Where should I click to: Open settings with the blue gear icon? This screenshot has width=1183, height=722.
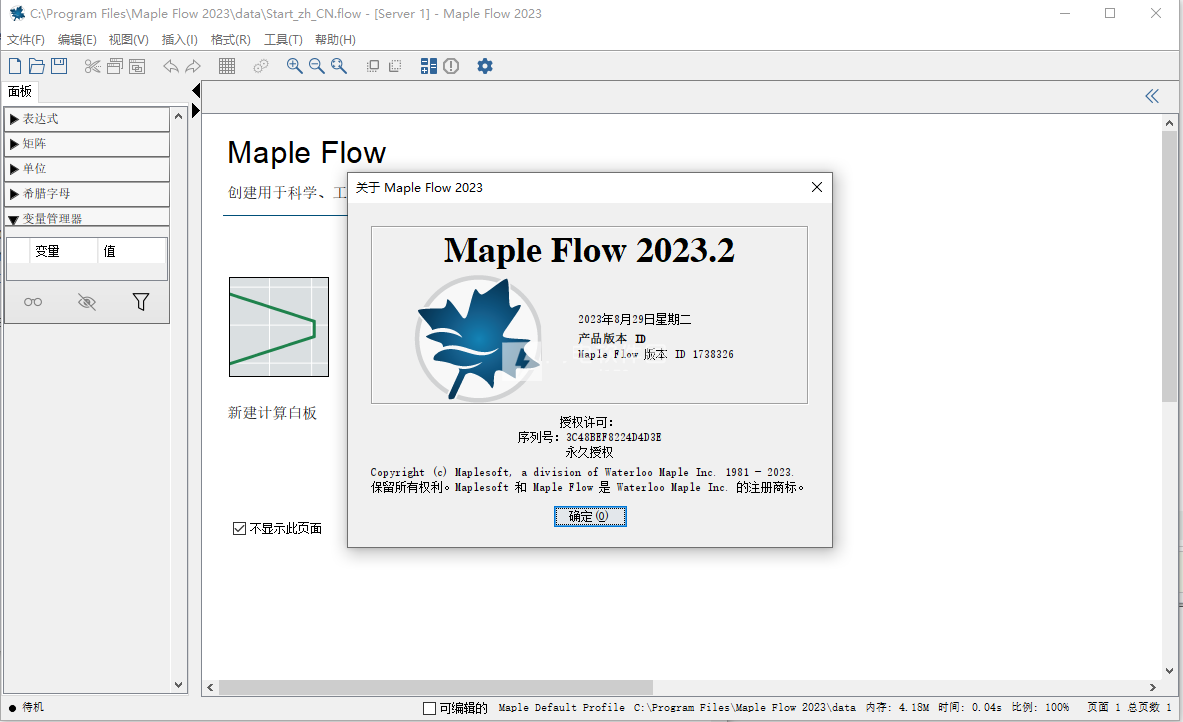485,66
